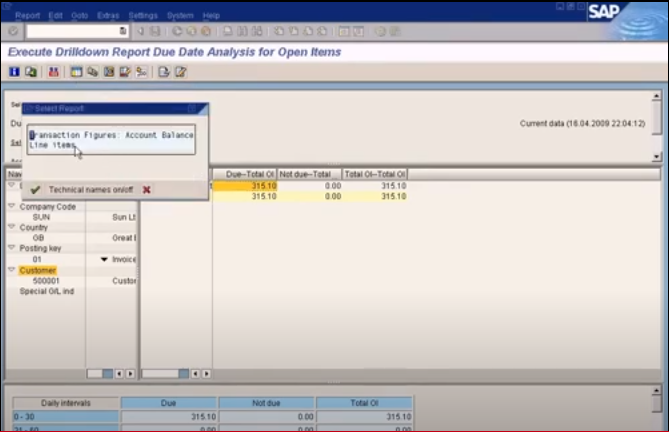This screenshot has width=669, height=432.
Task: Click the second application toolbar icon with green arrow
Action: point(31,72)
